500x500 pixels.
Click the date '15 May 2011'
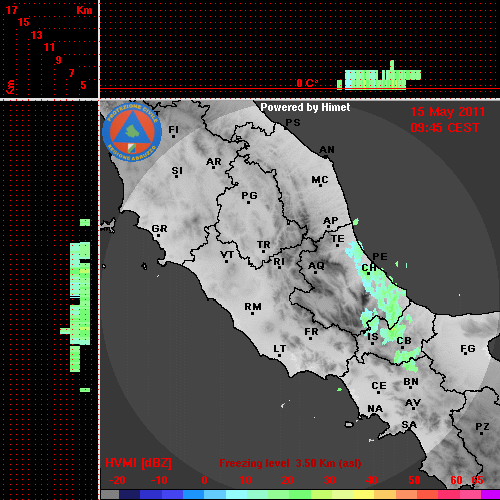pyautogui.click(x=448, y=112)
